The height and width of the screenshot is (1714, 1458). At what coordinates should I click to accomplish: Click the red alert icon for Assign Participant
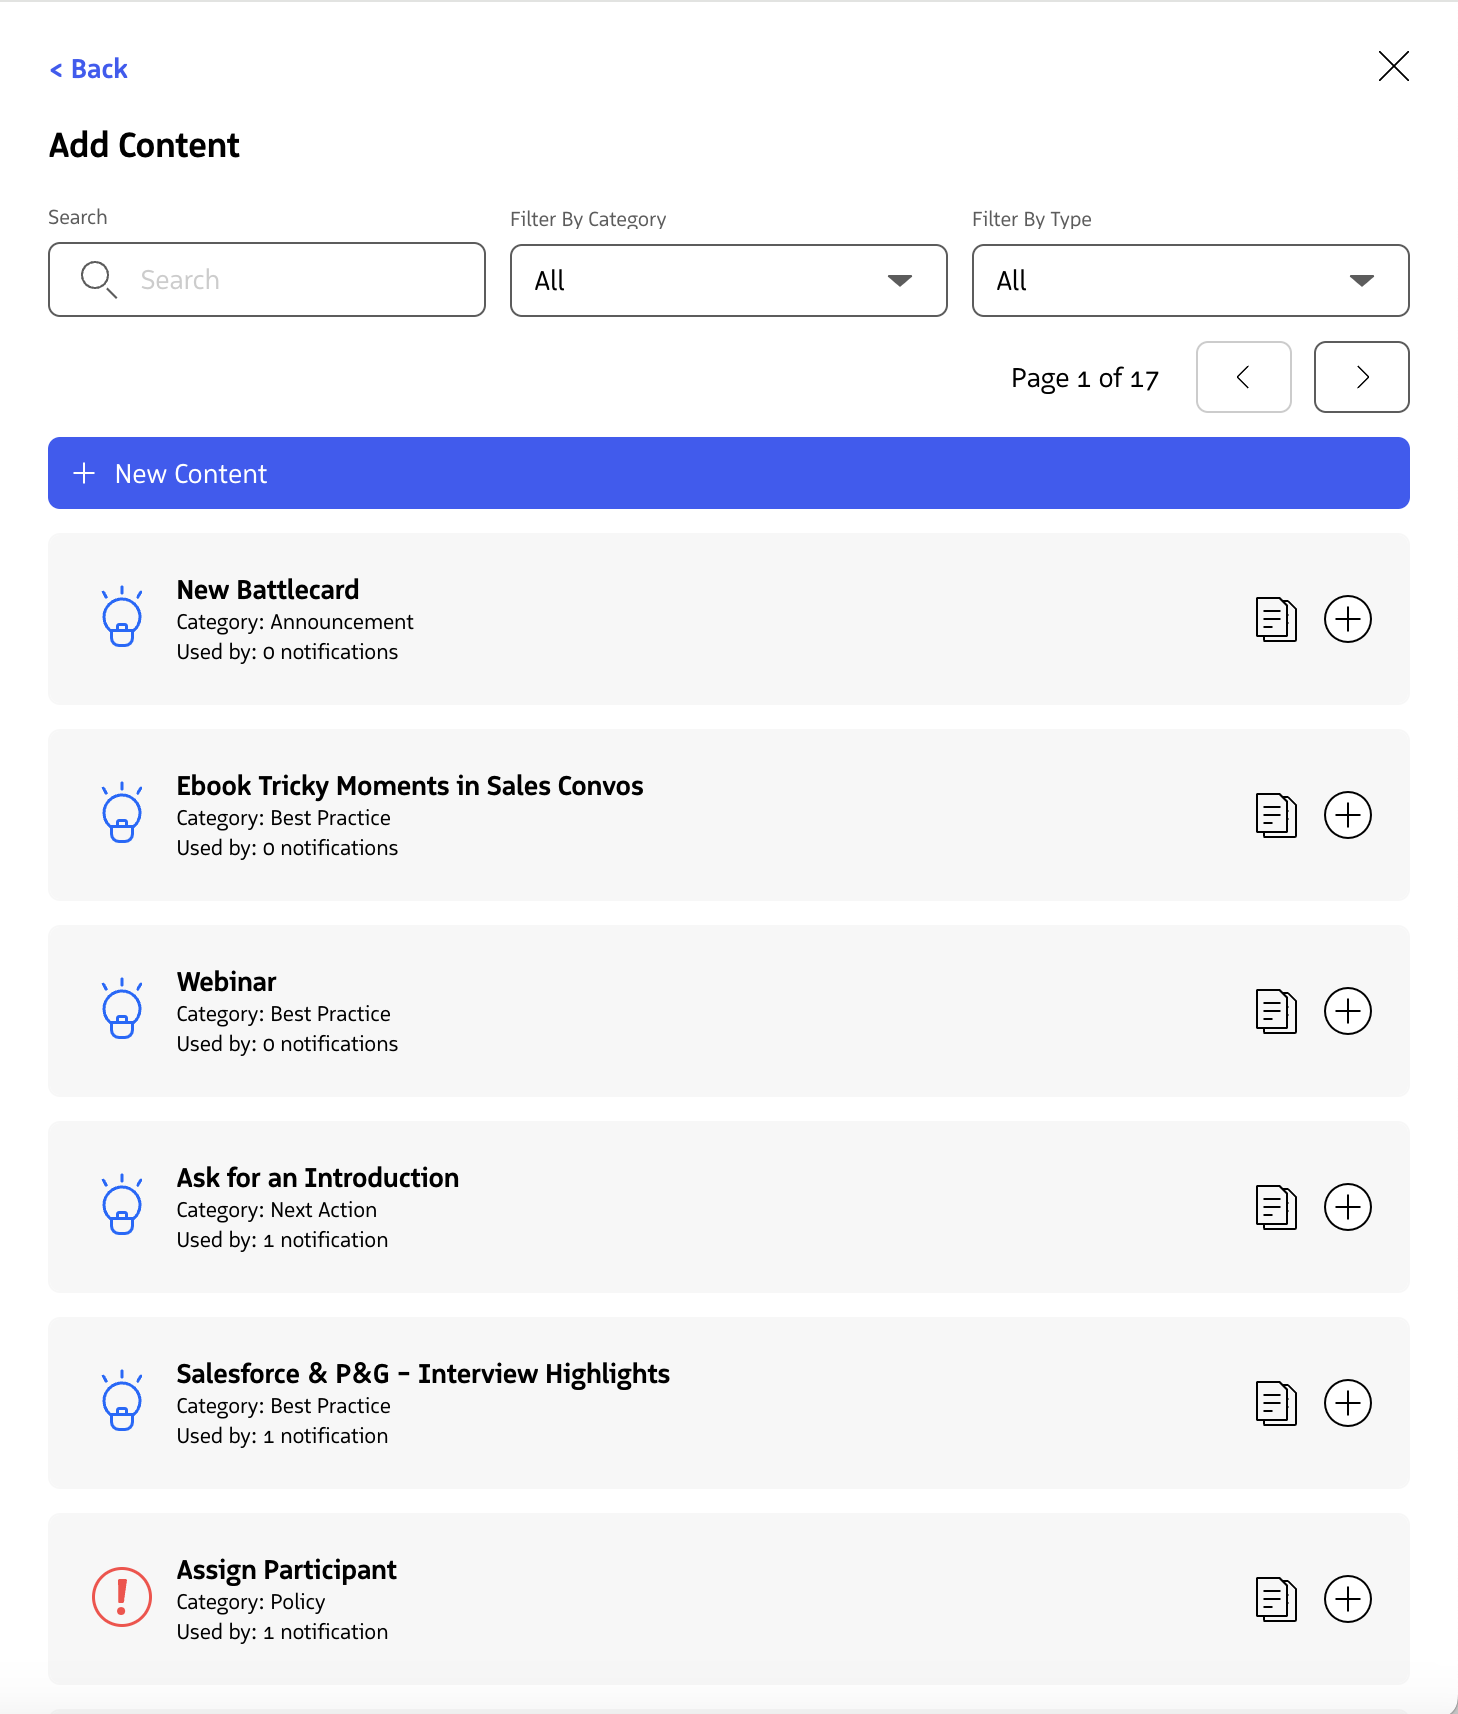coord(122,1597)
